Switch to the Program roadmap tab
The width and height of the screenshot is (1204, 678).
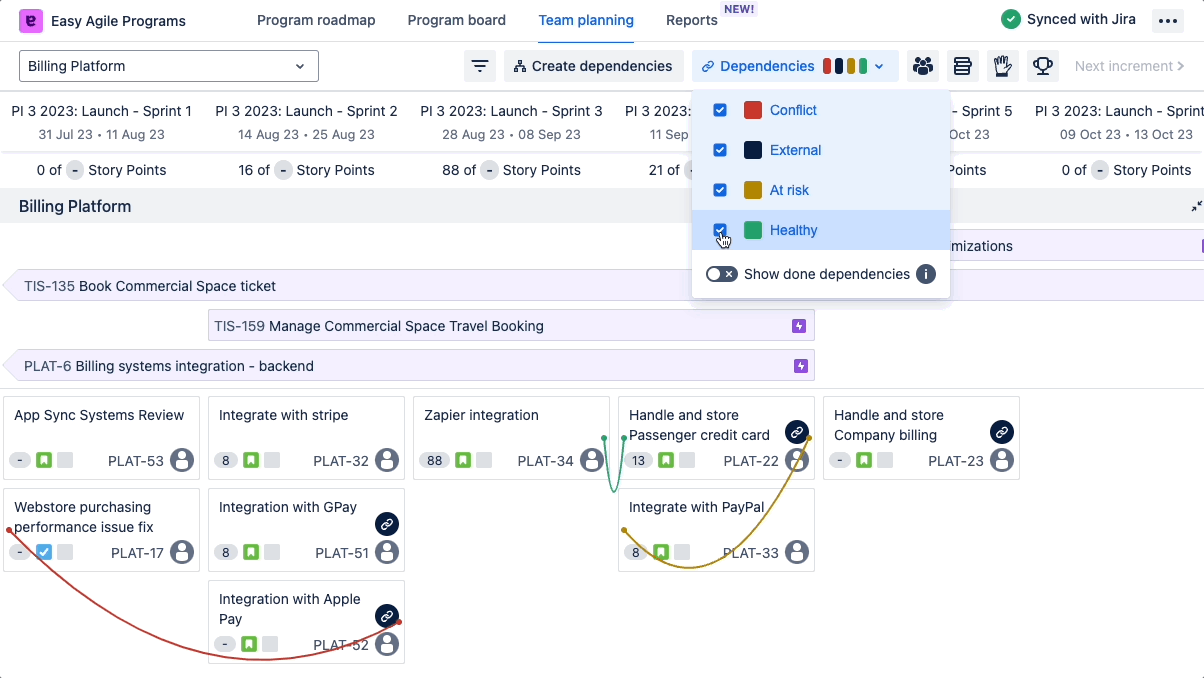316,20
